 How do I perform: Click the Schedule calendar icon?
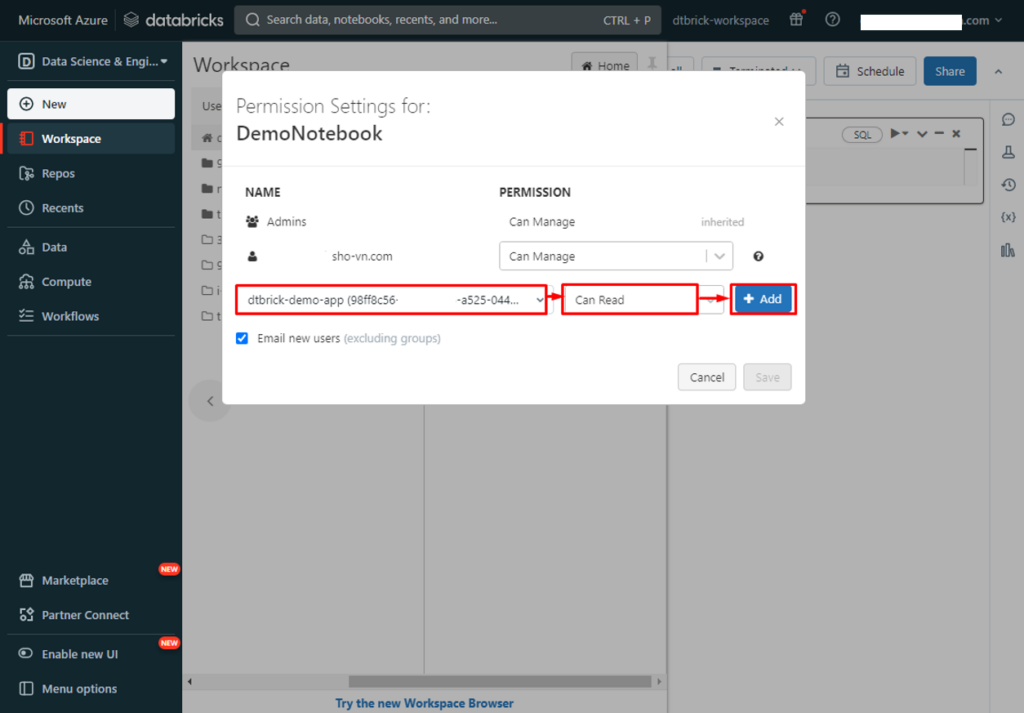tap(843, 71)
